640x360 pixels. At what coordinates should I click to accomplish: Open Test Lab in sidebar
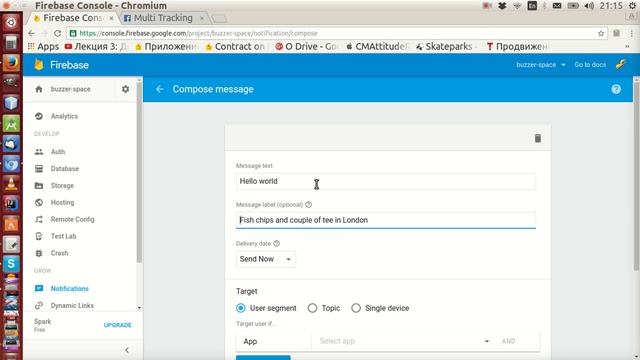tap(63, 236)
